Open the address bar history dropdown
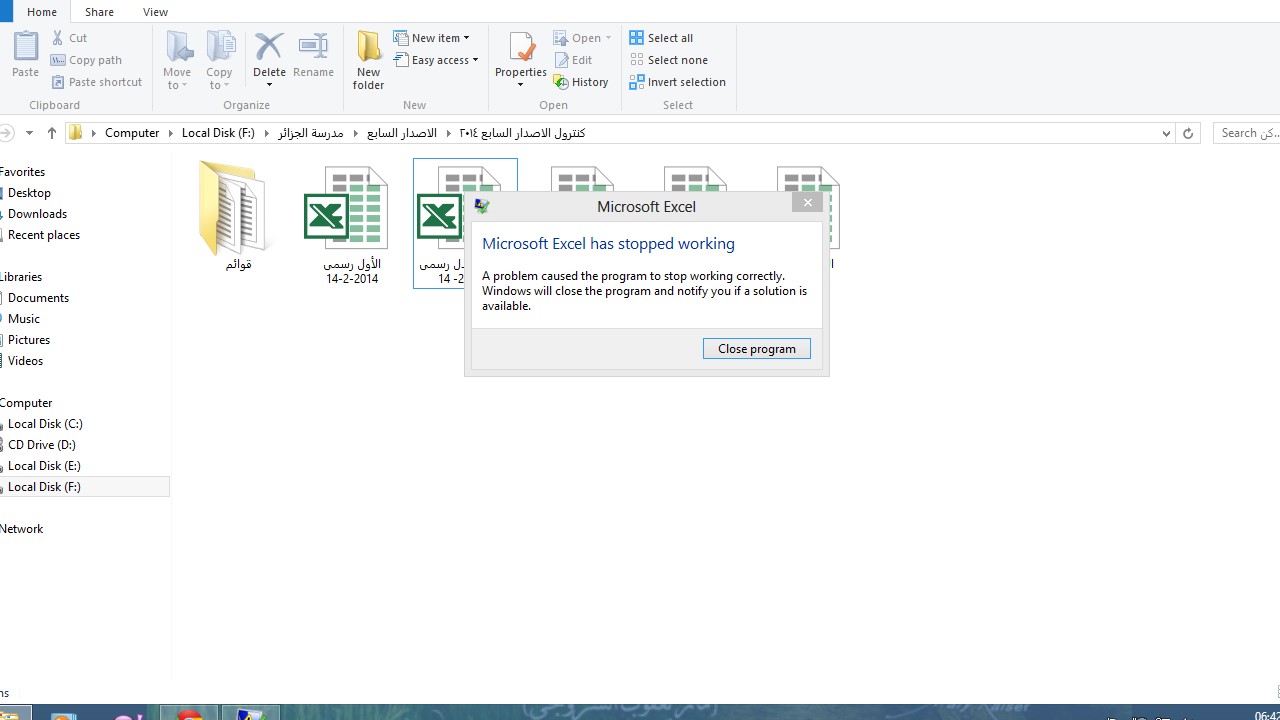The height and width of the screenshot is (720, 1280). point(1166,133)
